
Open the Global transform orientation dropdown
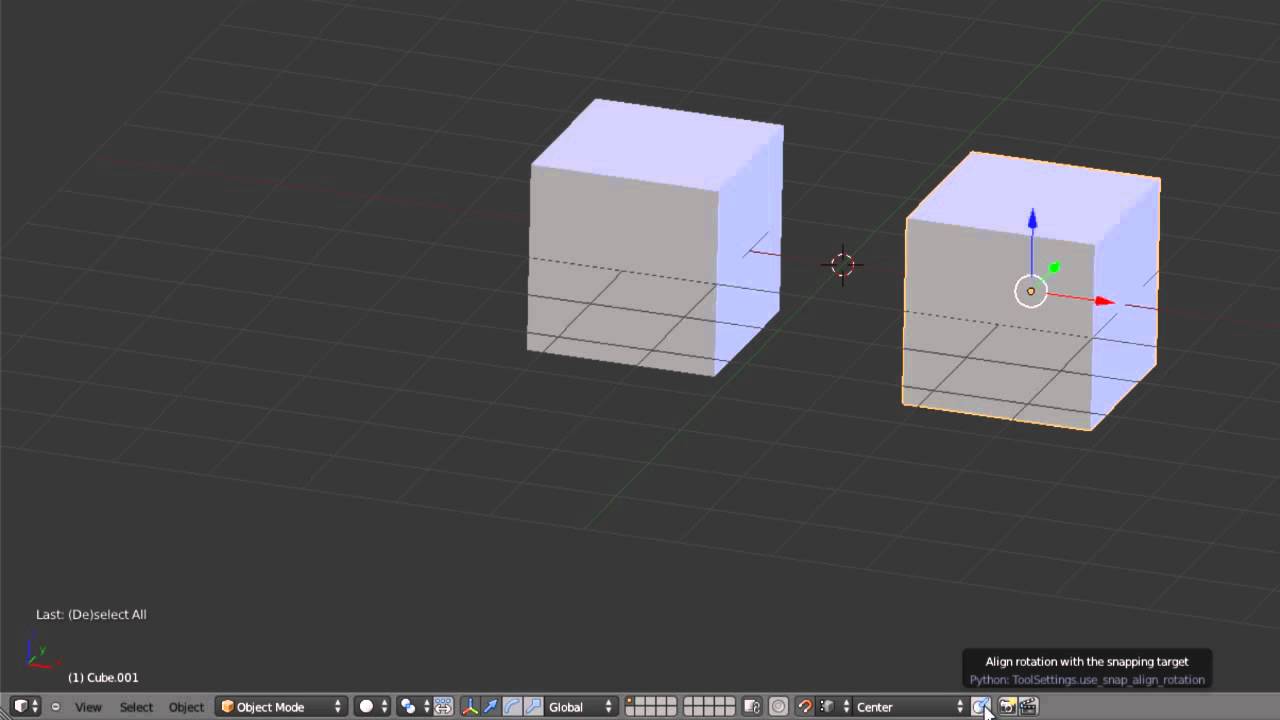(x=581, y=707)
